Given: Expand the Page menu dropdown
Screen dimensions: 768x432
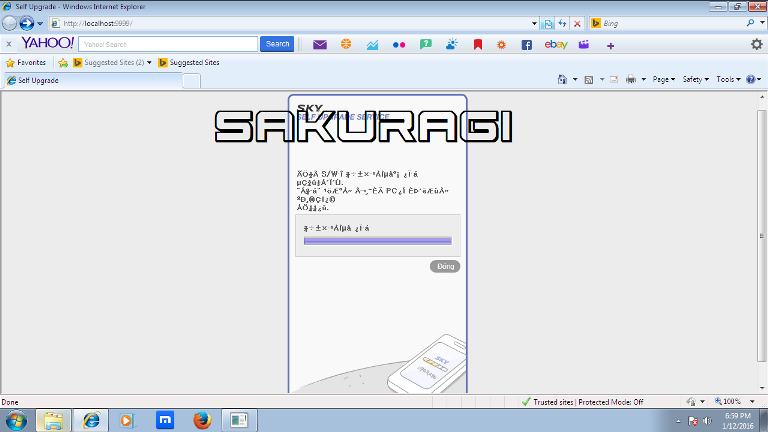Looking at the screenshot, I should (663, 79).
